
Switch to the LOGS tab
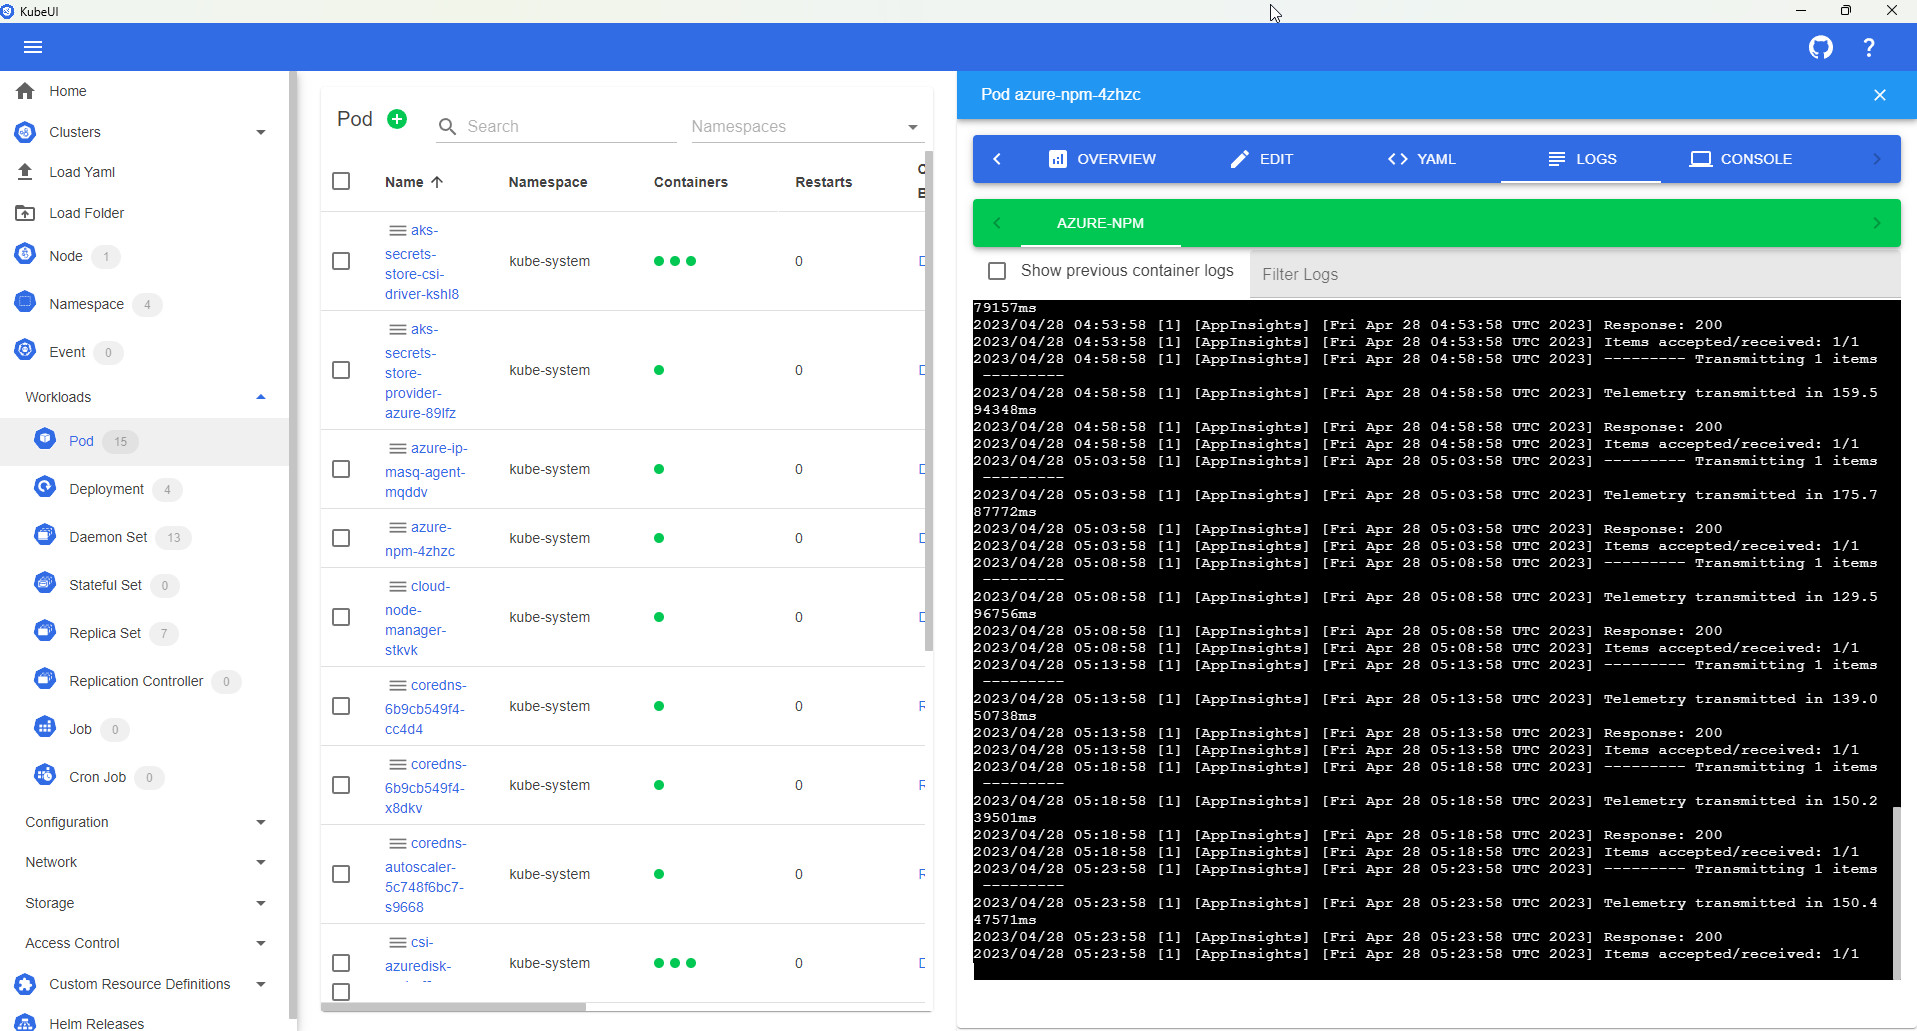click(1581, 159)
